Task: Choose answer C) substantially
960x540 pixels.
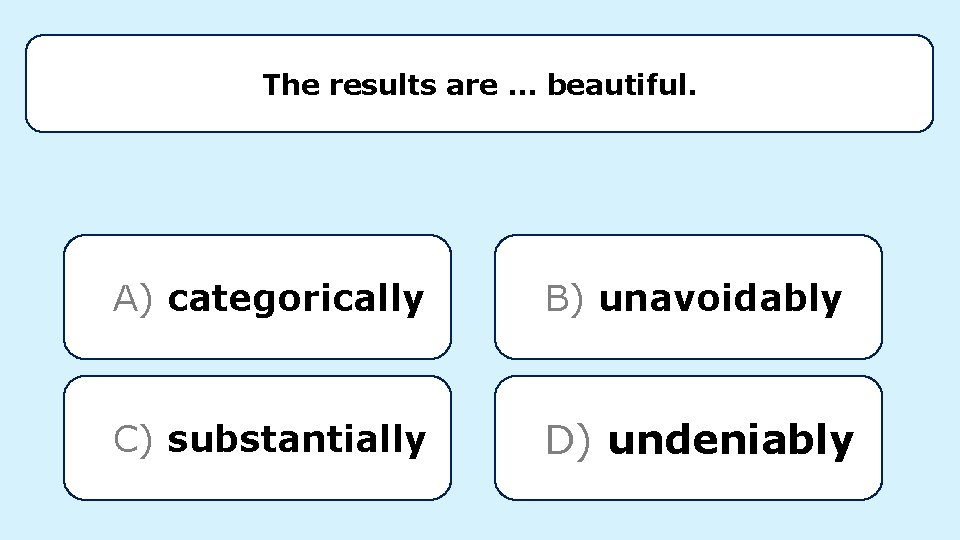Action: pos(257,438)
